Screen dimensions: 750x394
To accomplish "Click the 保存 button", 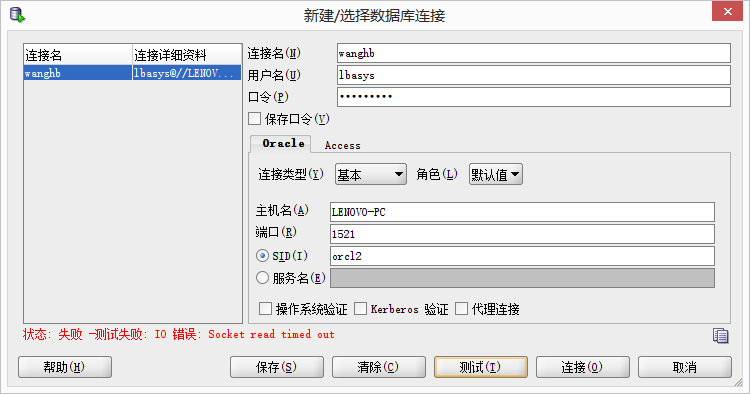I will click(276, 367).
